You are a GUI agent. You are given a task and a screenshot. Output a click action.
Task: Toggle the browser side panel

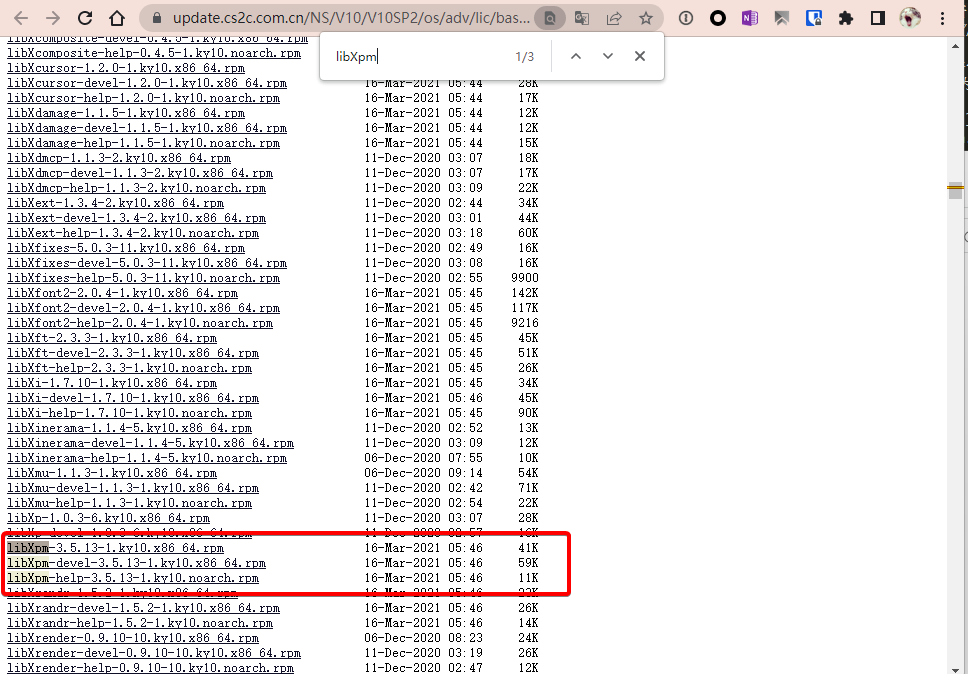(878, 19)
